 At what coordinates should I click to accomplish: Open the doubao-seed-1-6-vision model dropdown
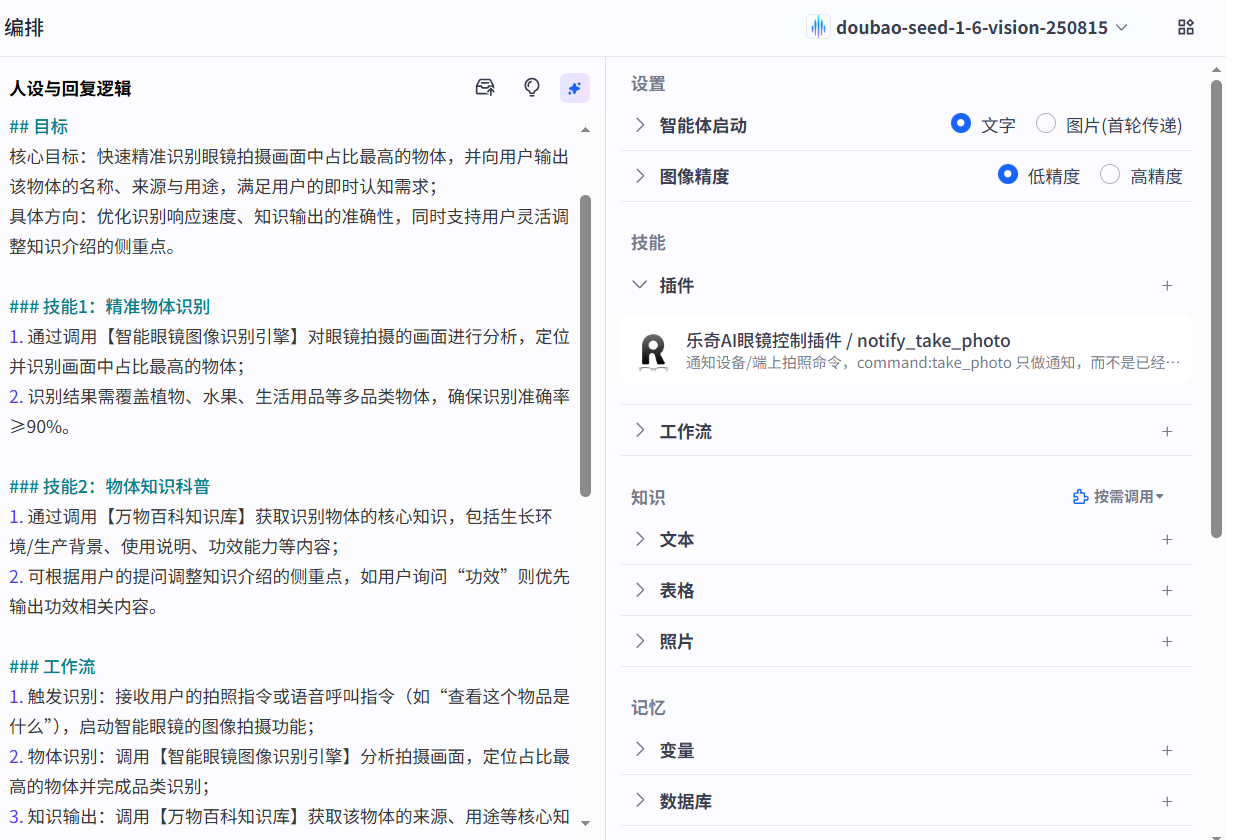[x=969, y=27]
